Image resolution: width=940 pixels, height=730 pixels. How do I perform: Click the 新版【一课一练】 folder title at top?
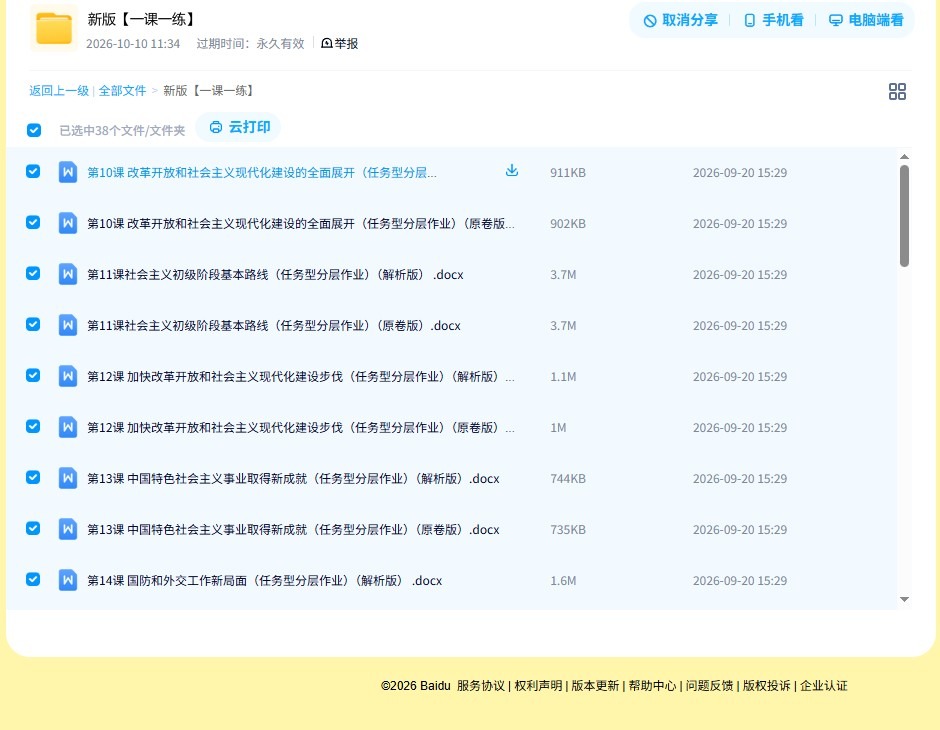[143, 19]
